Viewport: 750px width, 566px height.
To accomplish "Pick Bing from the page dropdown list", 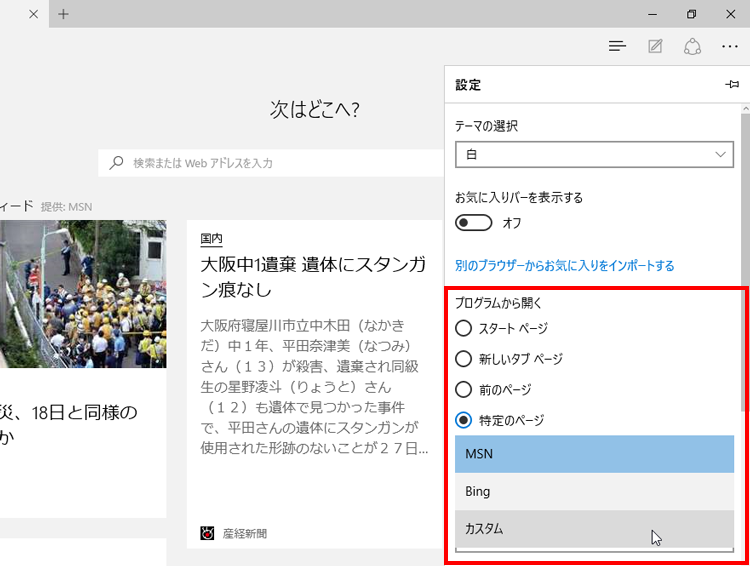I will click(x=594, y=492).
